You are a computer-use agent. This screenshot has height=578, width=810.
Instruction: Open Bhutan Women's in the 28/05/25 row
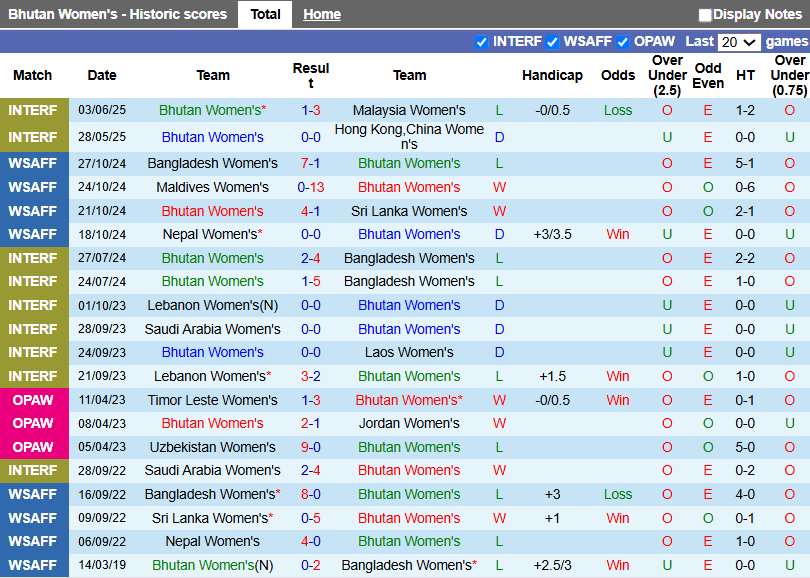(x=212, y=137)
